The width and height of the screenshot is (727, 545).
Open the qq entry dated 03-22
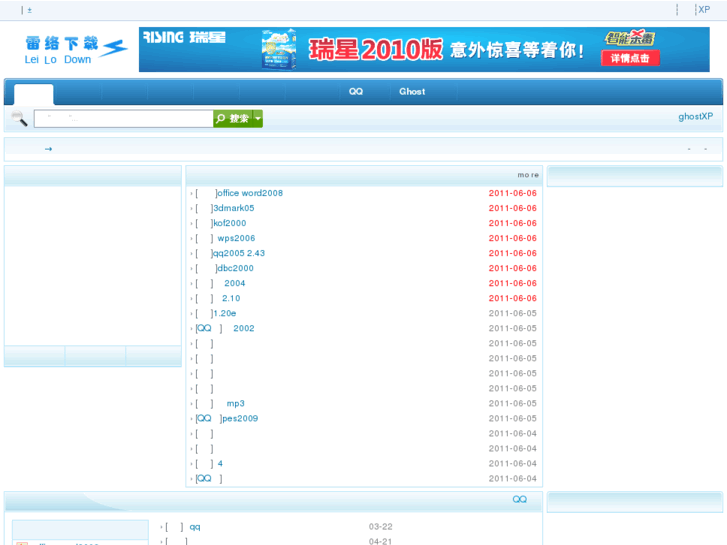[195, 527]
